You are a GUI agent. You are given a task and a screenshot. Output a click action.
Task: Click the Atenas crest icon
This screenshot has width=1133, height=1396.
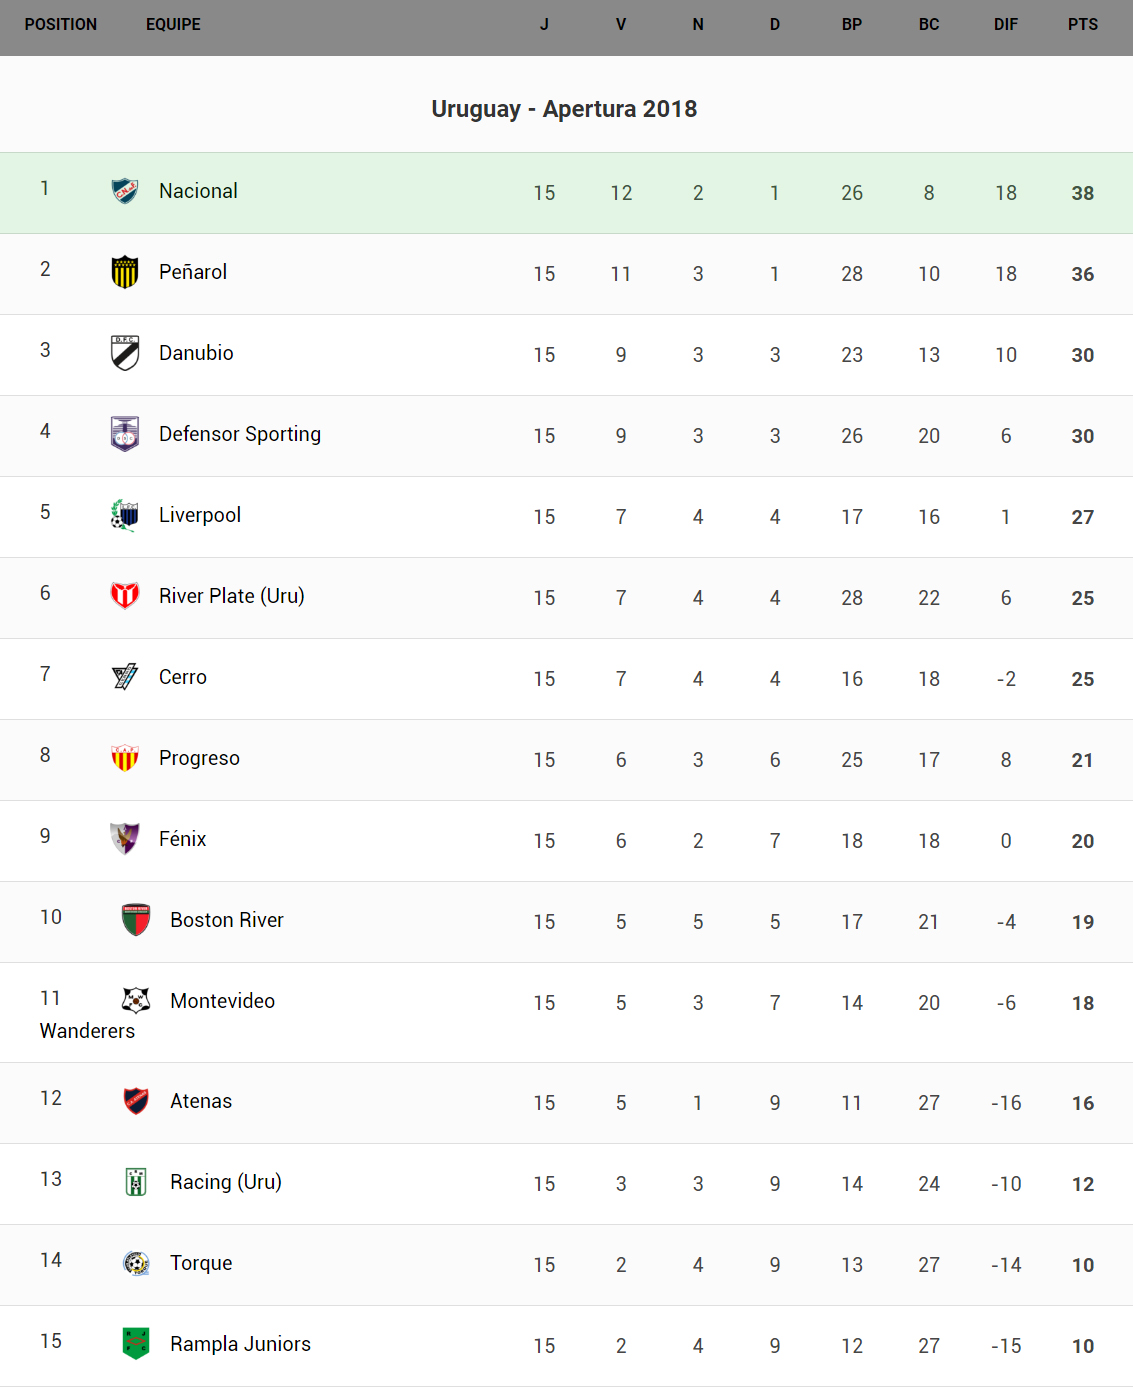(x=136, y=1100)
